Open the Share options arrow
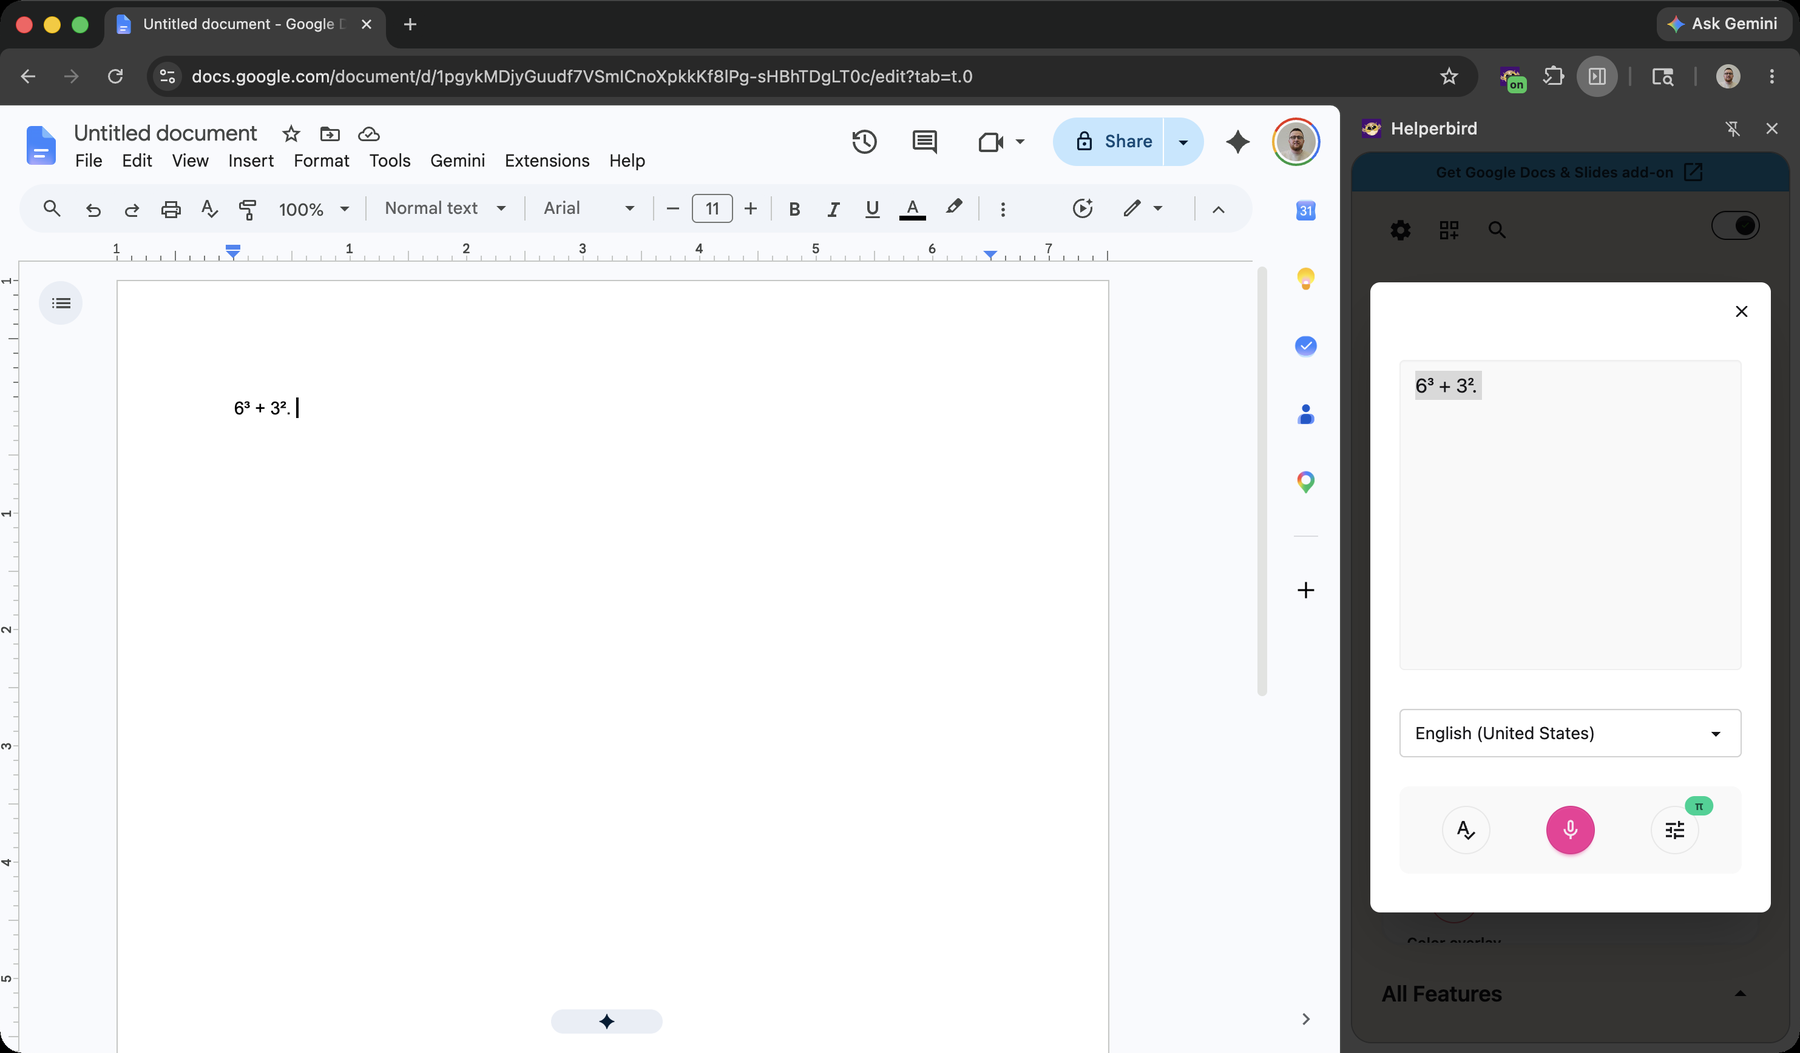 [x=1184, y=142]
